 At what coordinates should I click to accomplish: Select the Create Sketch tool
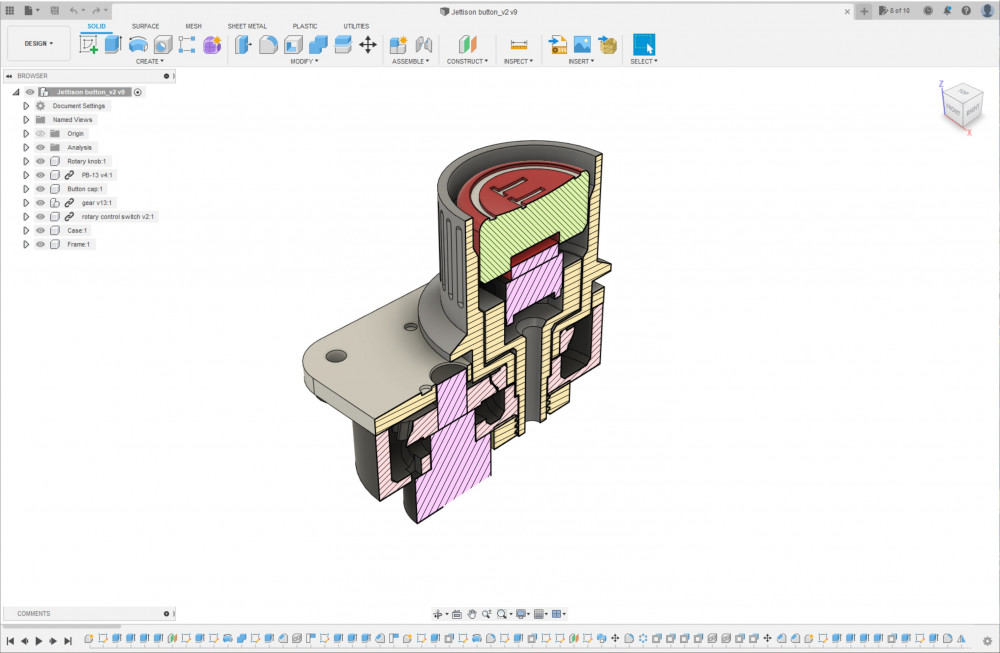(x=89, y=45)
